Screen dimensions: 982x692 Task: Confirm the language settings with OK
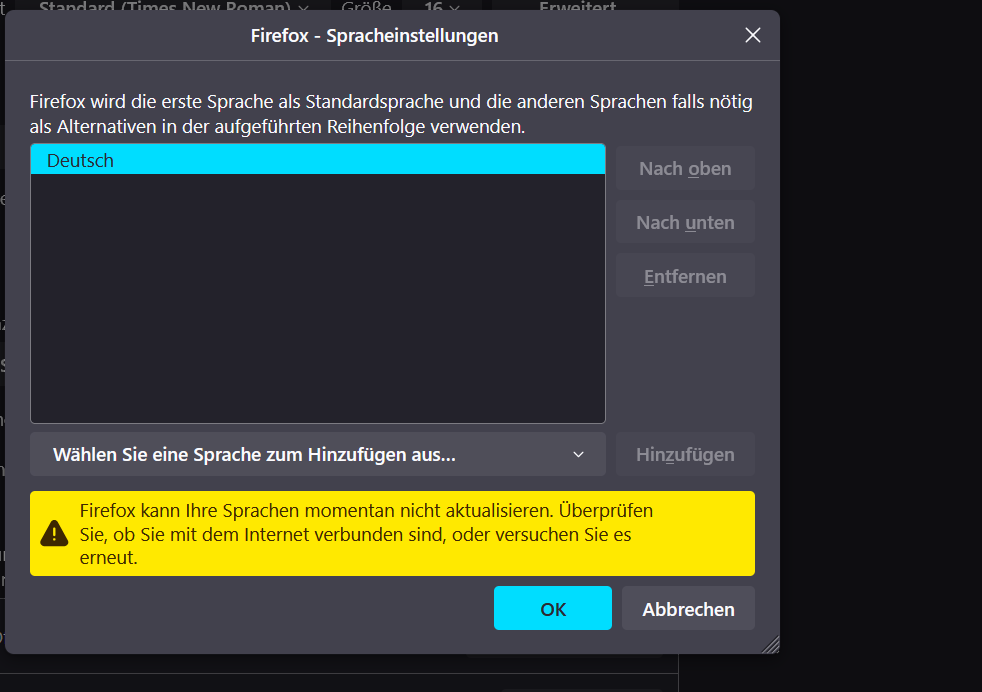tap(552, 608)
